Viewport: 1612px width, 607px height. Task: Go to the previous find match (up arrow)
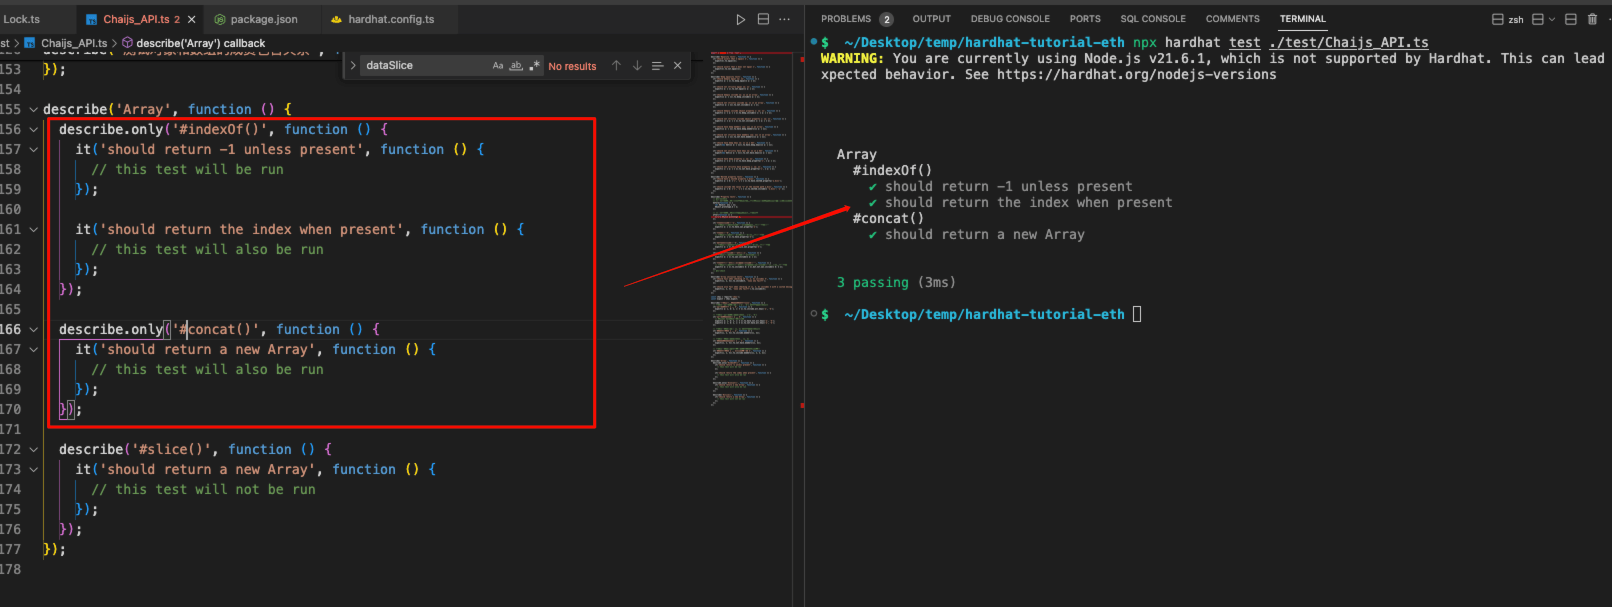pyautogui.click(x=616, y=66)
